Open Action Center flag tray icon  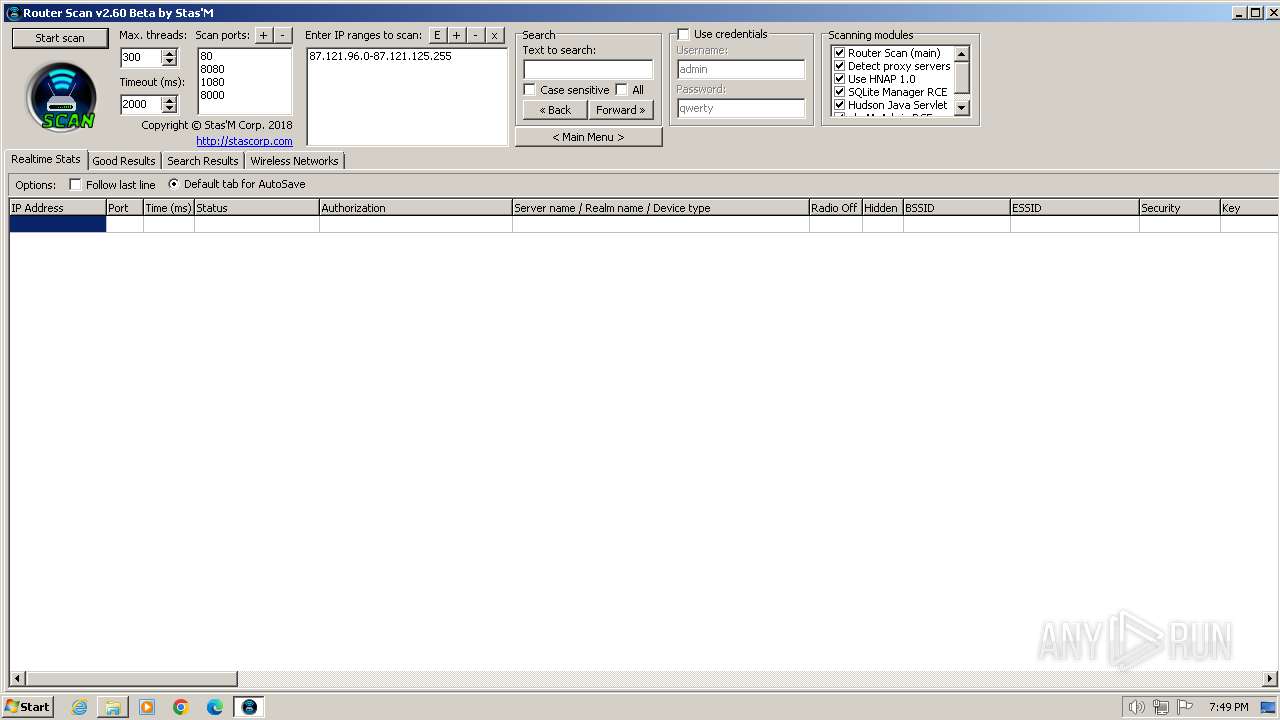[1184, 707]
